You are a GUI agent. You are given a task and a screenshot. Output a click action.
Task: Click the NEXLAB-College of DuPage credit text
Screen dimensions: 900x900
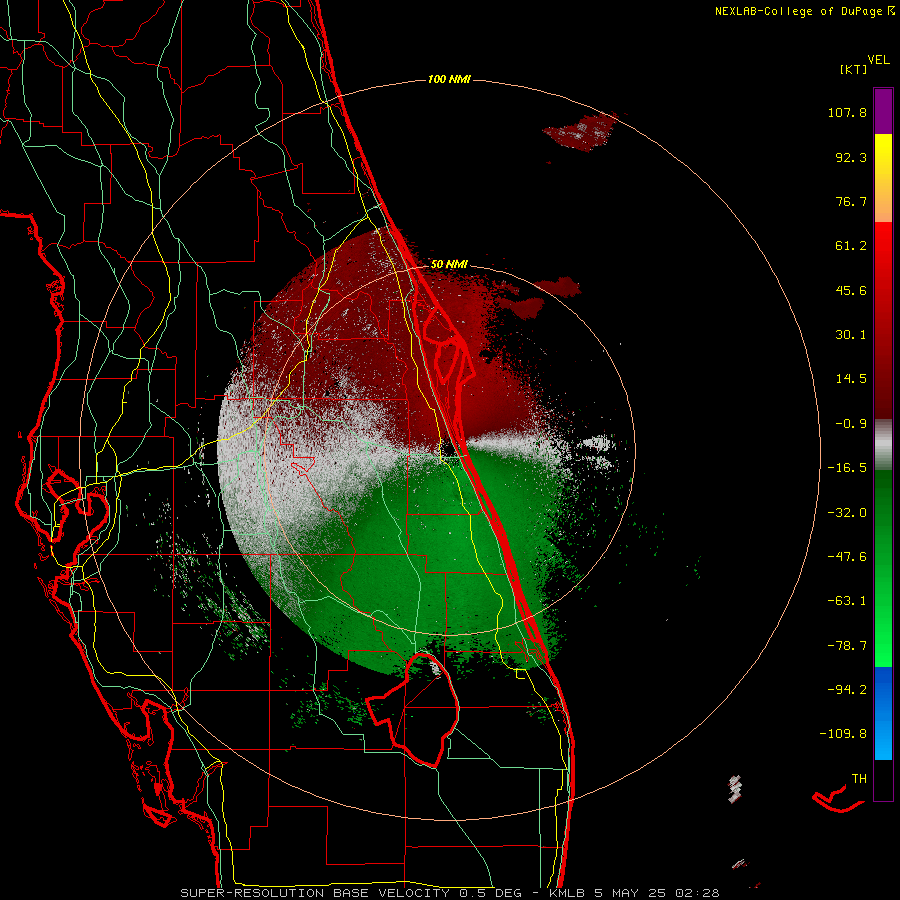(804, 11)
